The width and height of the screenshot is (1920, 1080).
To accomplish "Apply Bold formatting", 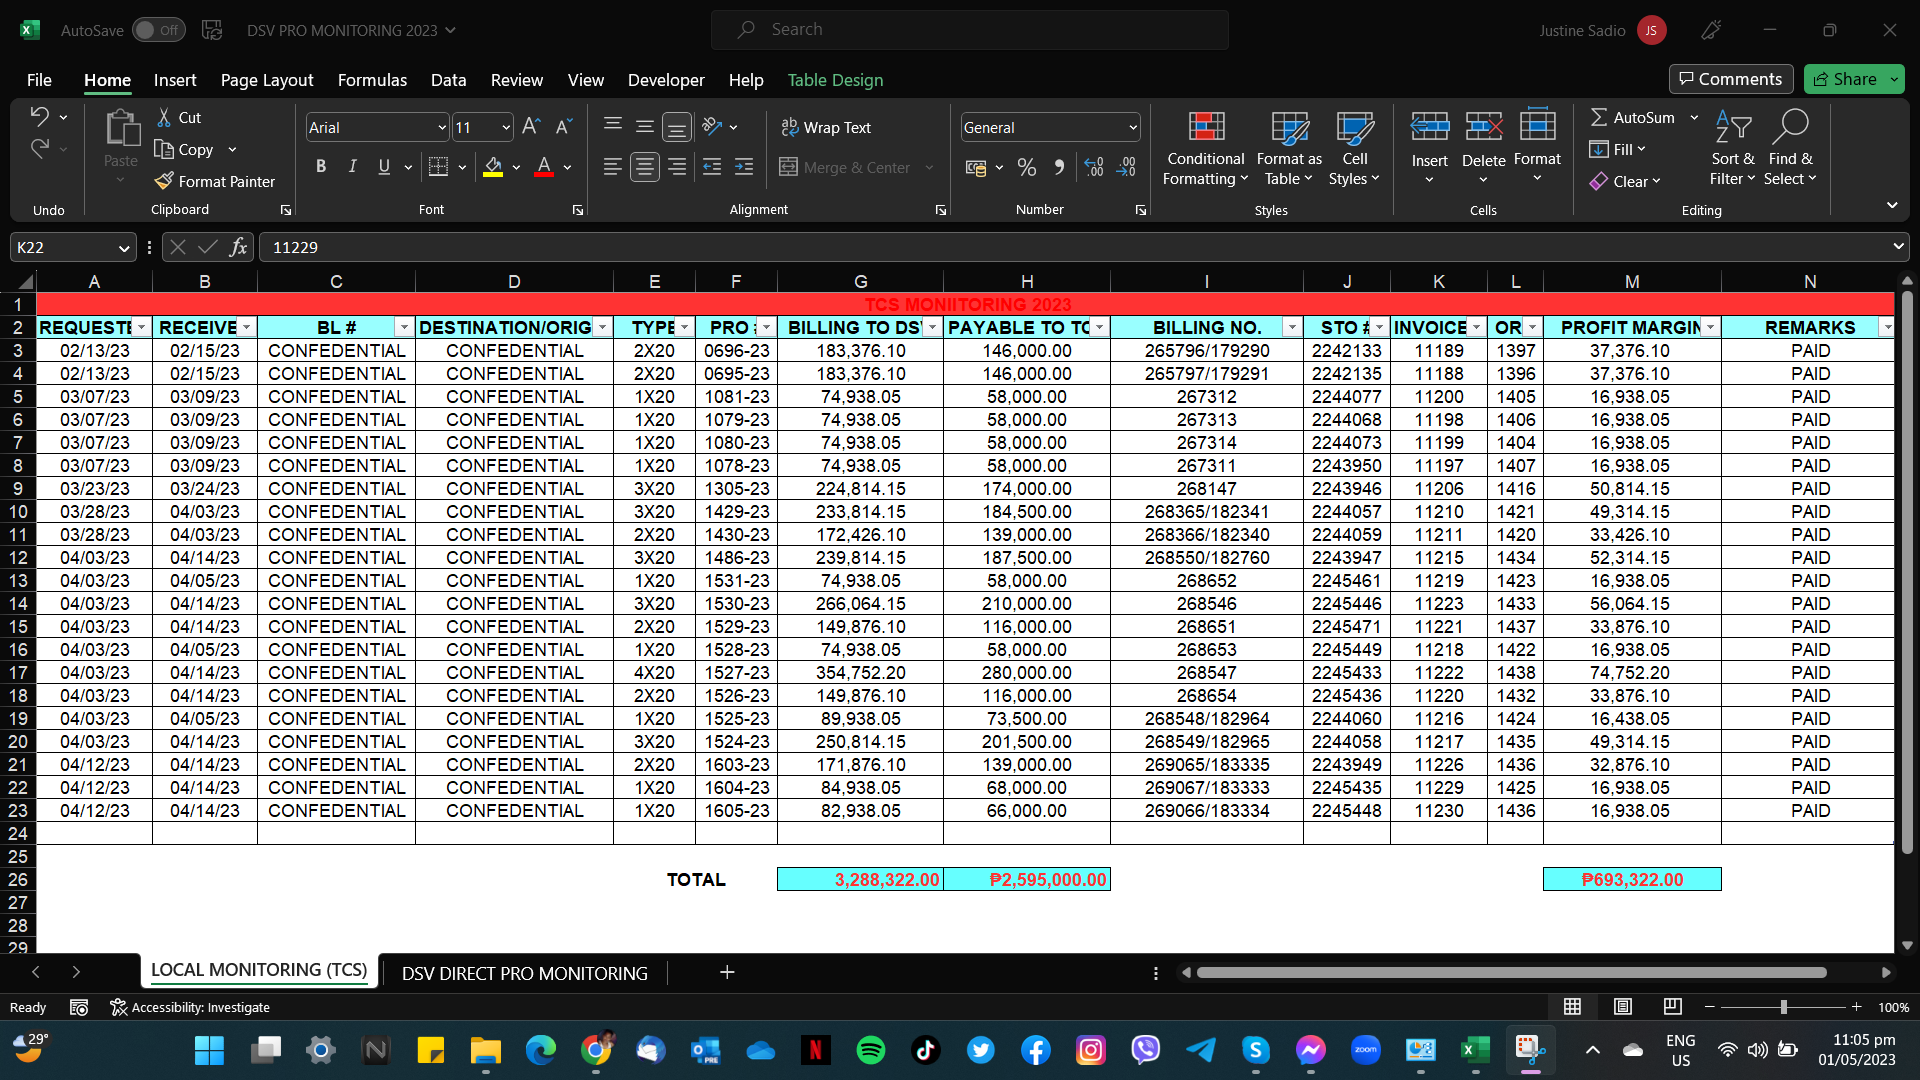I will click(321, 167).
